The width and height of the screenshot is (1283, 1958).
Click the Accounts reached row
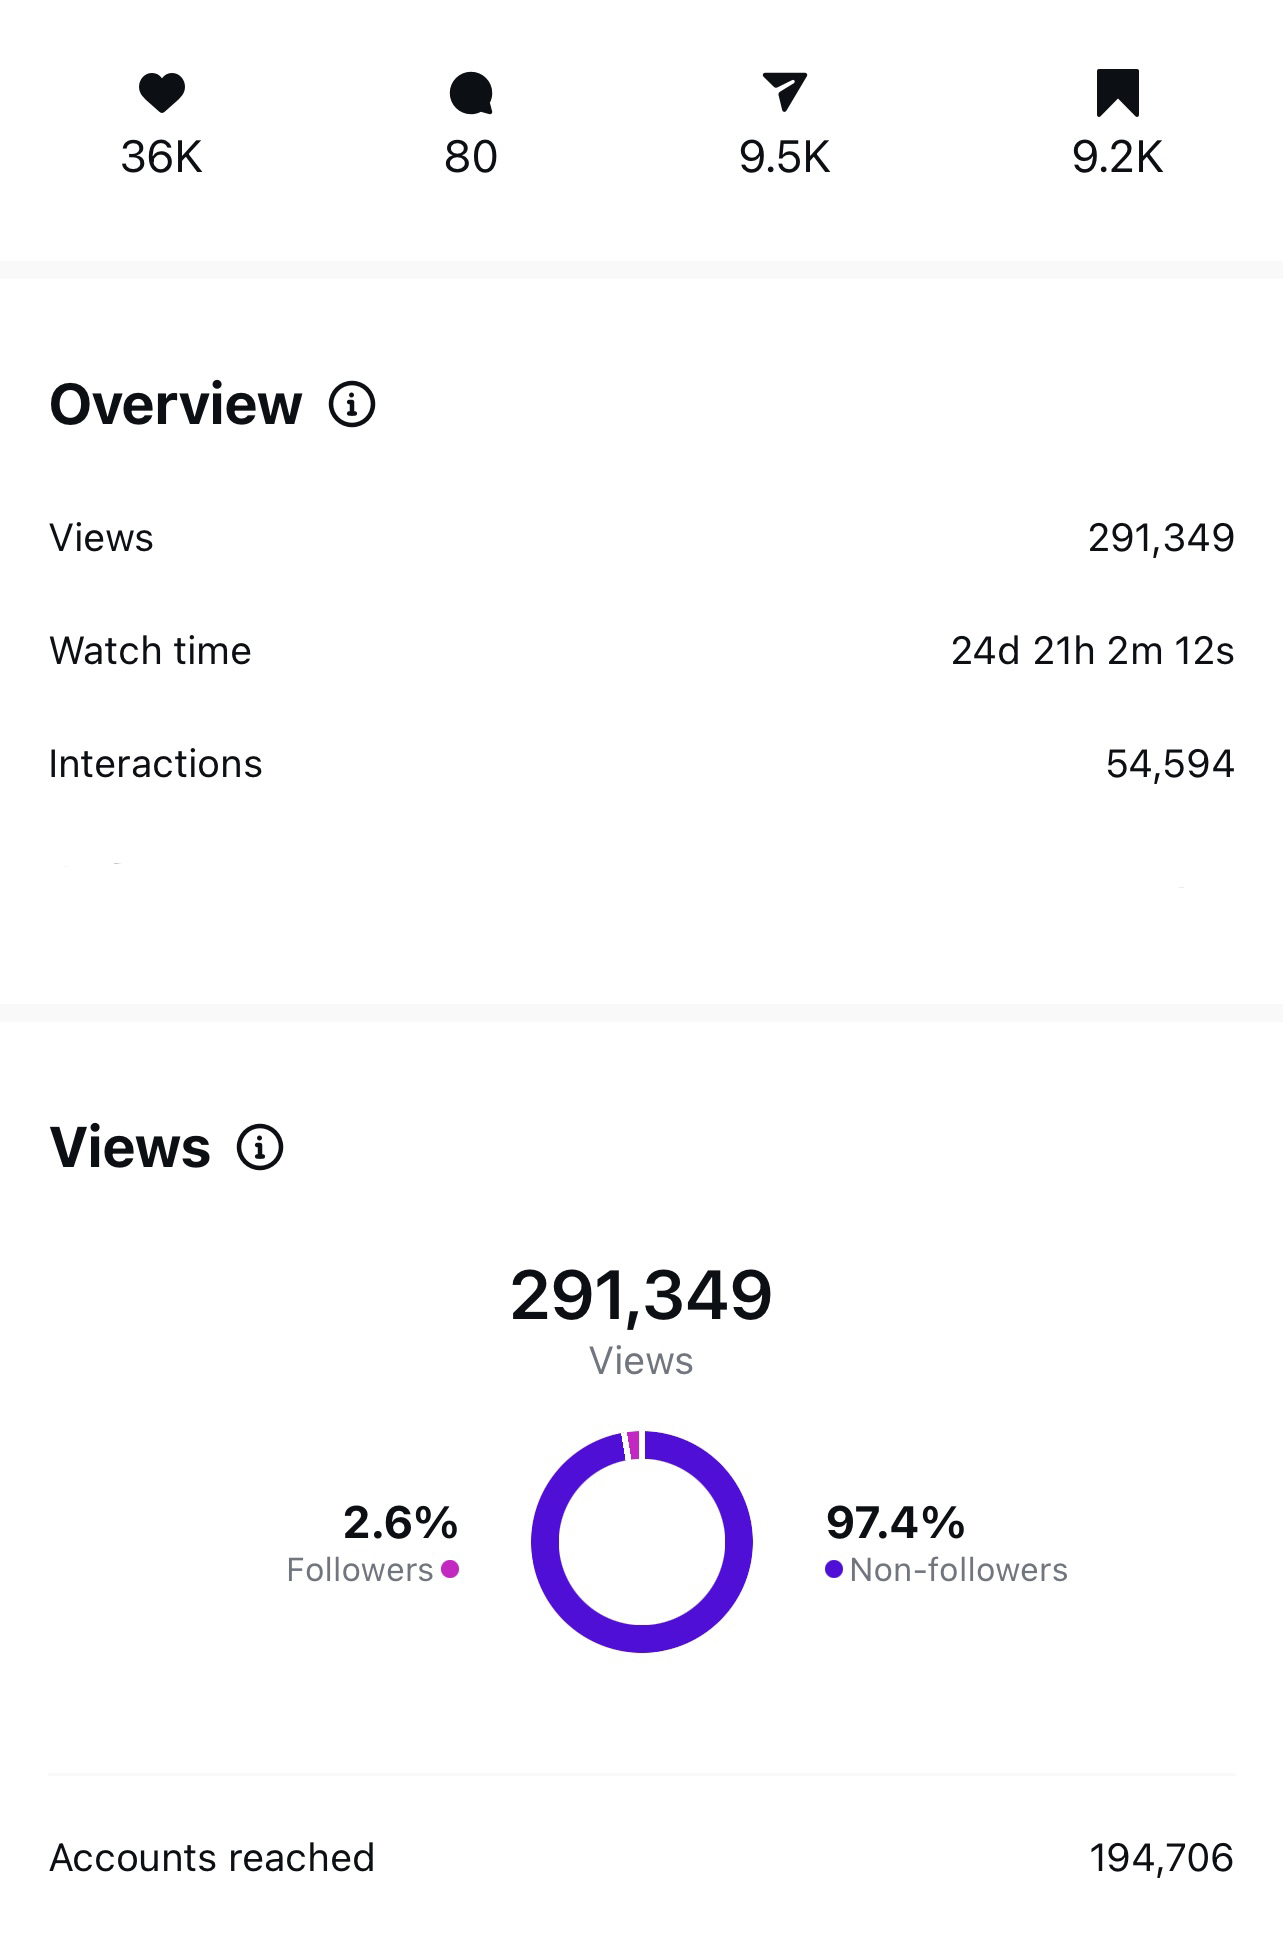pyautogui.click(x=641, y=1858)
